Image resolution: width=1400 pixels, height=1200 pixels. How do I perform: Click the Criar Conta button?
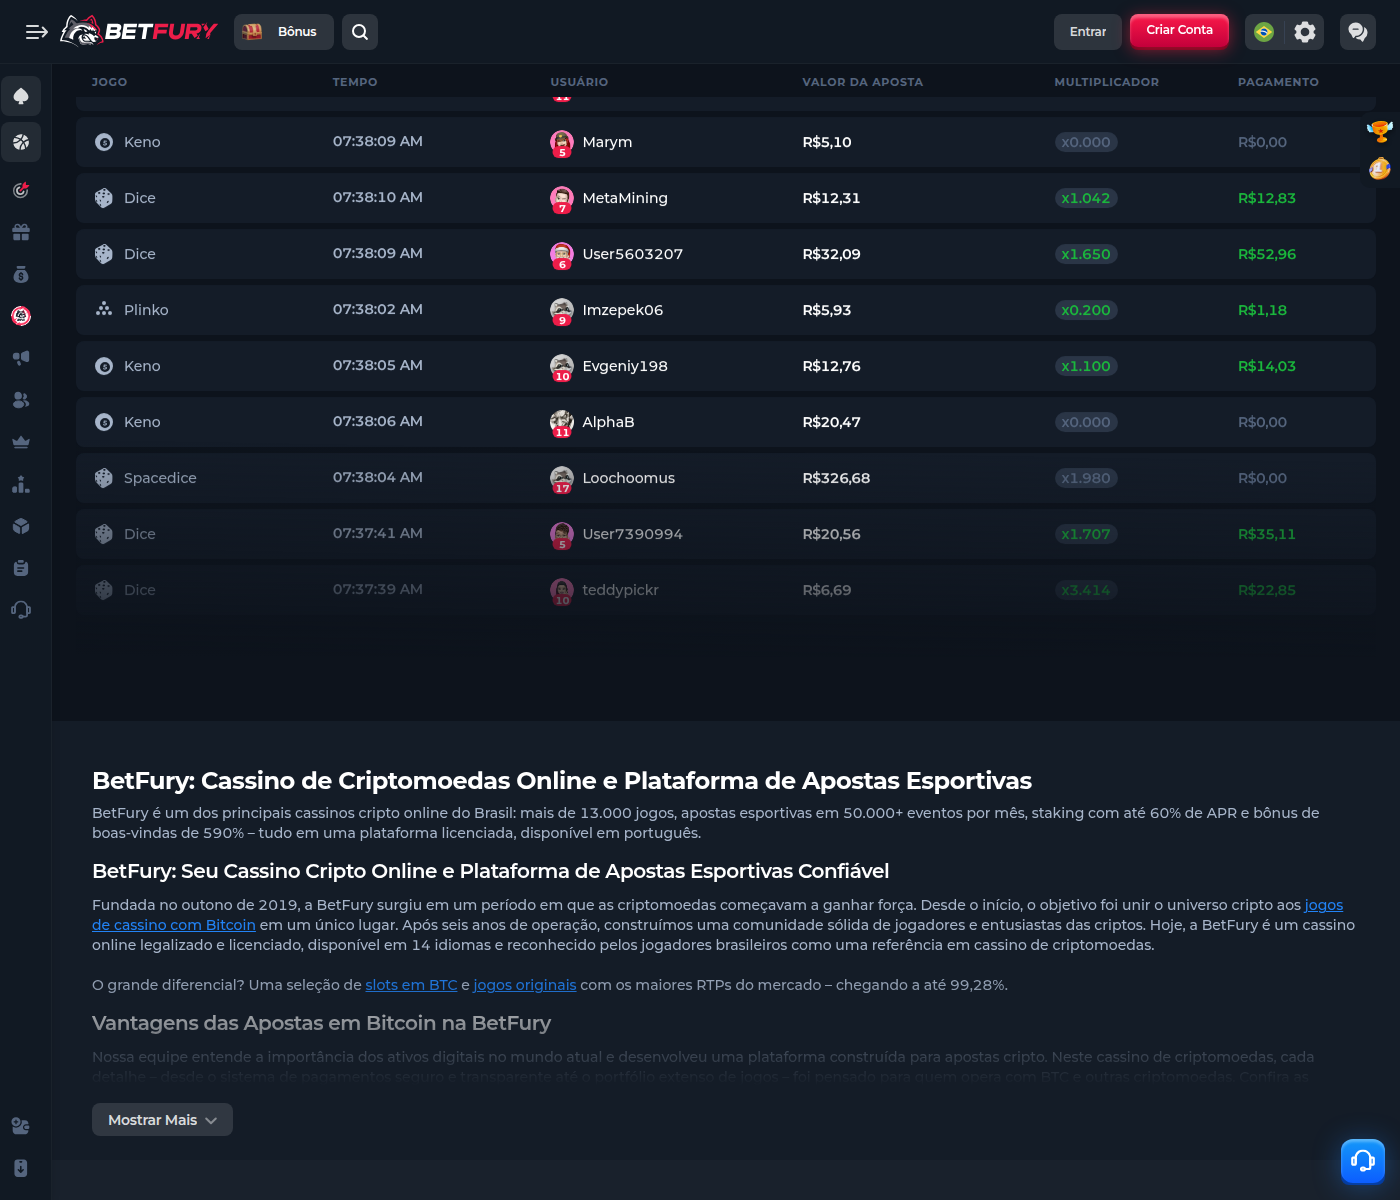(x=1179, y=30)
